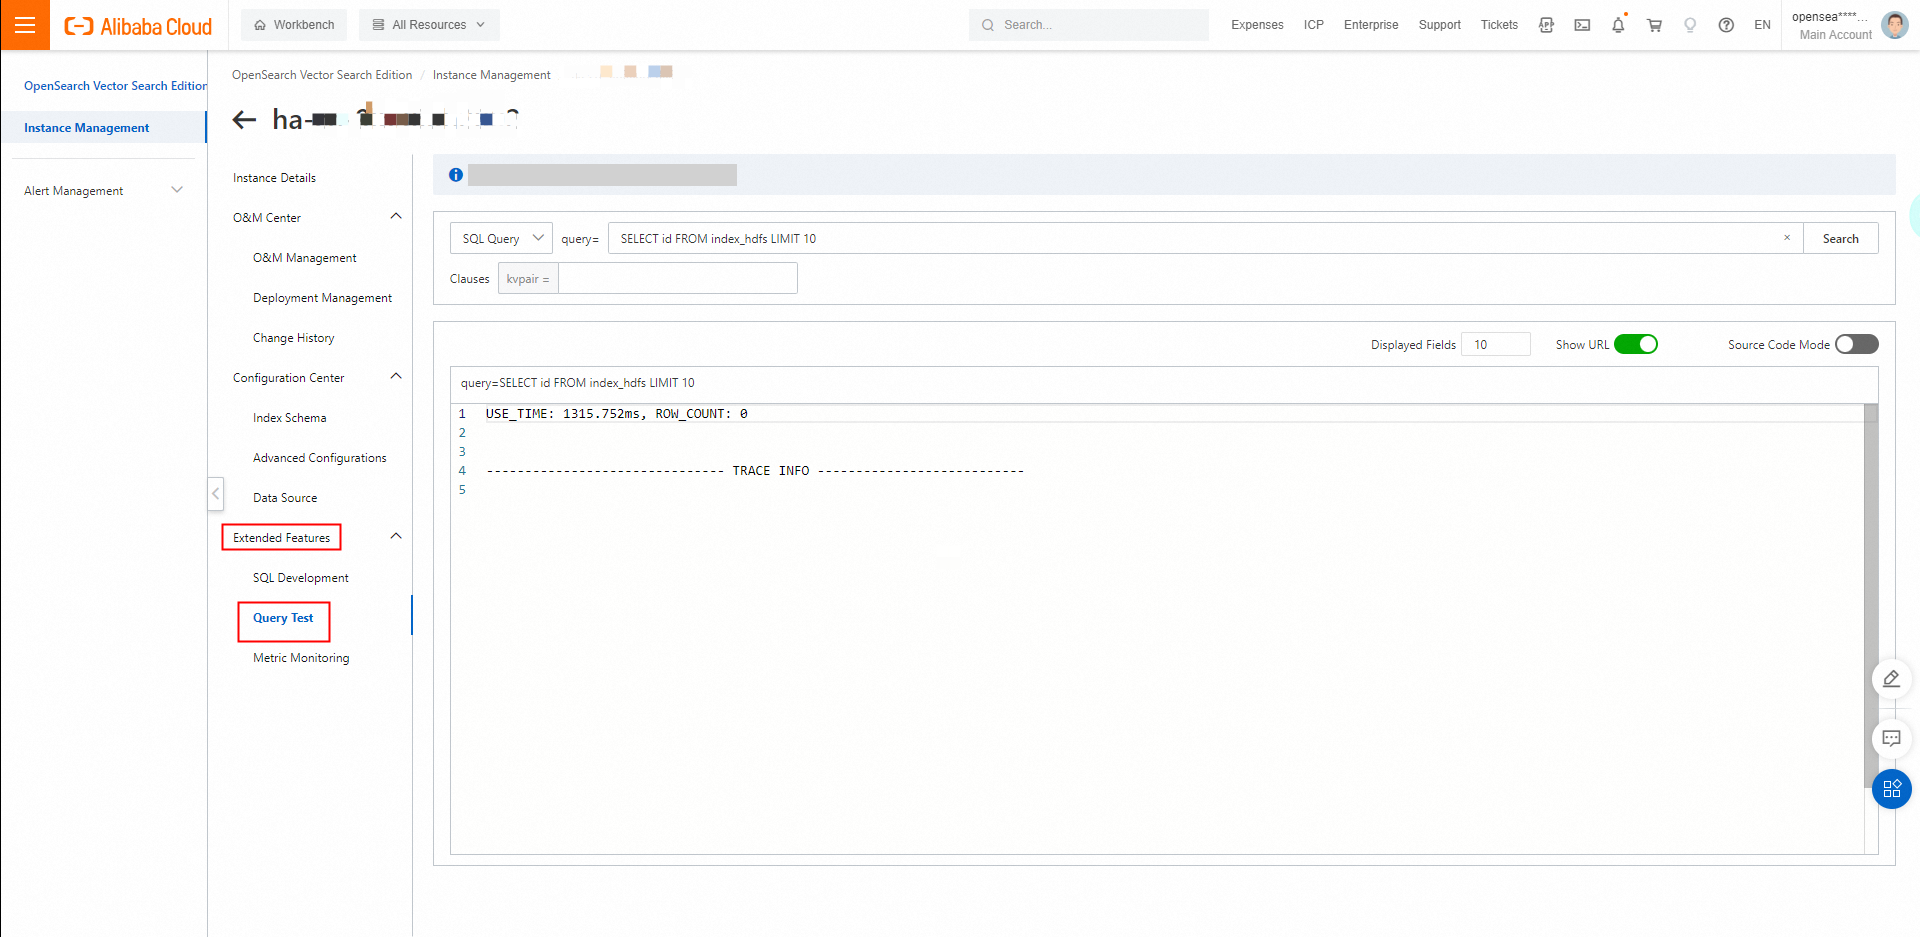Screen dimensions: 1920x937
Task: Select Instance Management in left navigation
Action: 104,128
